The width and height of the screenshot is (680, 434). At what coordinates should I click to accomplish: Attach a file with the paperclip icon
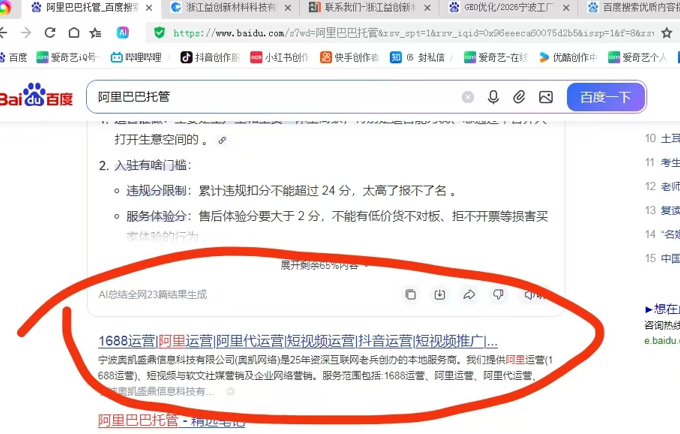tap(519, 97)
